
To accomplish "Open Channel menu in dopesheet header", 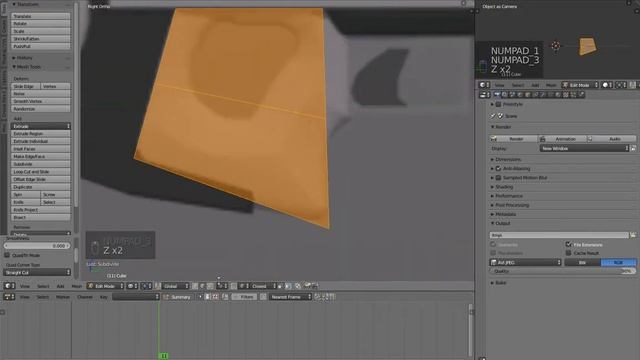I will coord(84,297).
